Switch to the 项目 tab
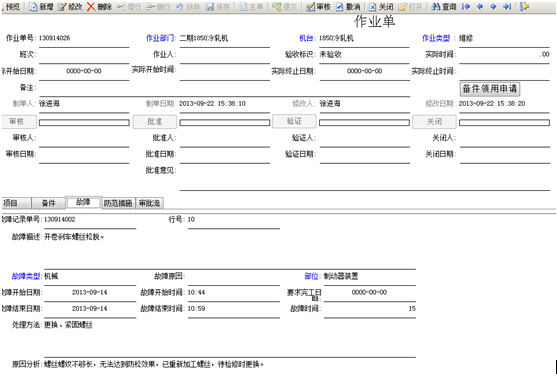This screenshot has height=378, width=557. click(x=16, y=203)
